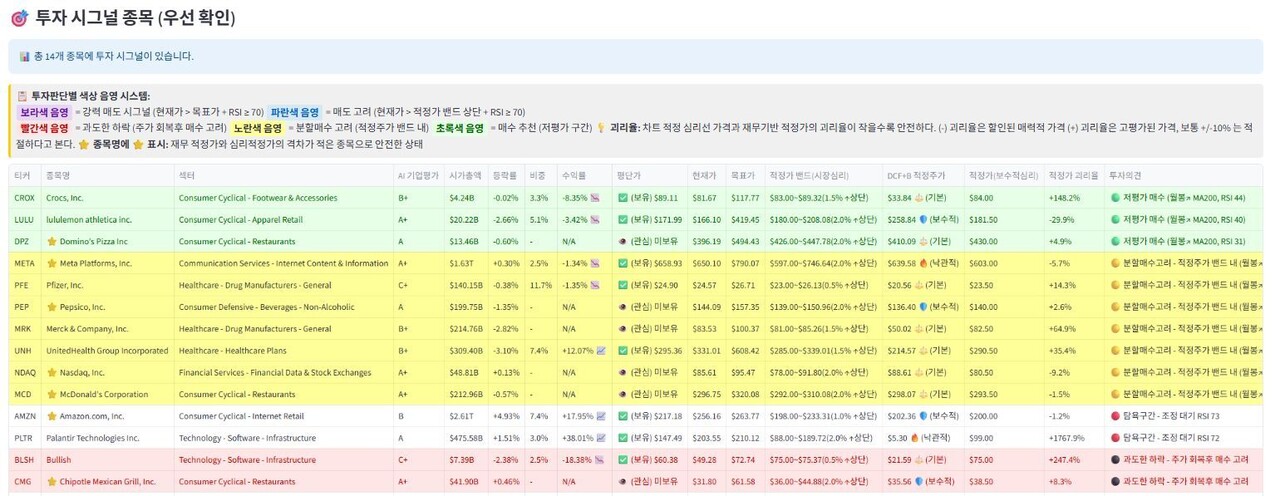Click the star beside Chipotle Mexican Grill
Image resolution: width=1280 pixels, height=496 pixels.
pos(52,481)
